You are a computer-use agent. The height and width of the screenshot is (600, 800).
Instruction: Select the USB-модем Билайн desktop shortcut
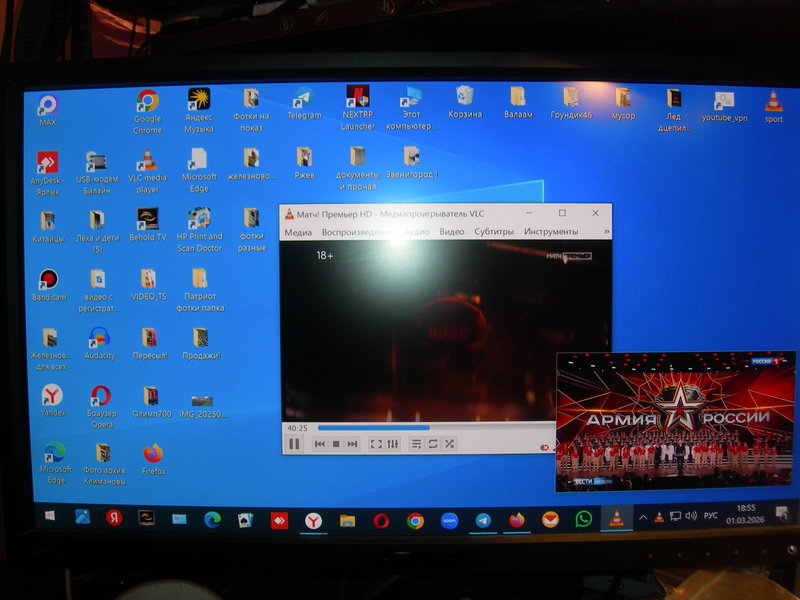[x=96, y=173]
